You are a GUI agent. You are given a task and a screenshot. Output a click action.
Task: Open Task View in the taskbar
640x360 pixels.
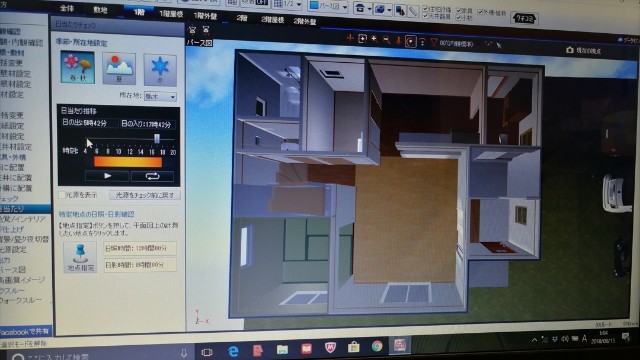[x=207, y=352]
